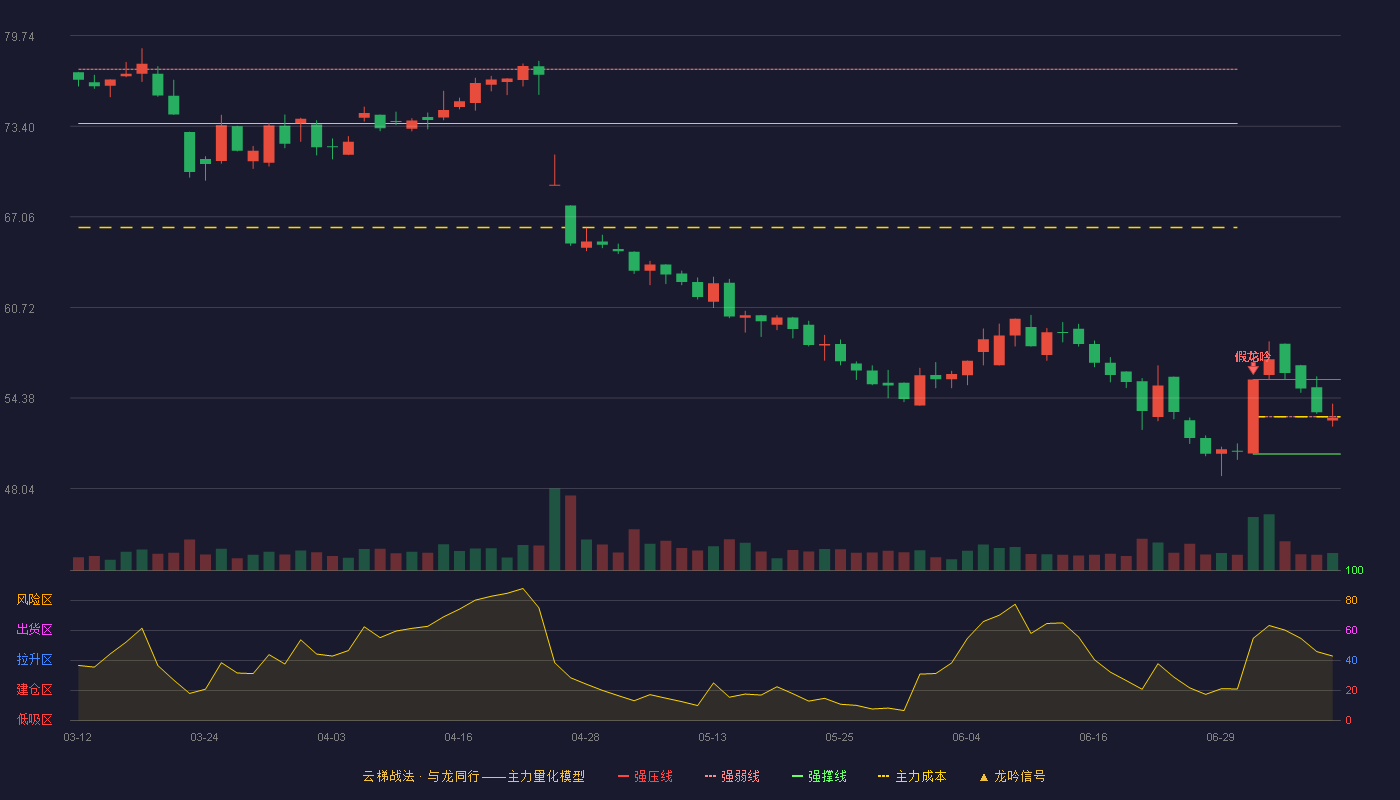Image resolution: width=1400 pixels, height=800 pixels.
Task: Click the tall red candle under 假龙吟
Action: coord(1253,416)
